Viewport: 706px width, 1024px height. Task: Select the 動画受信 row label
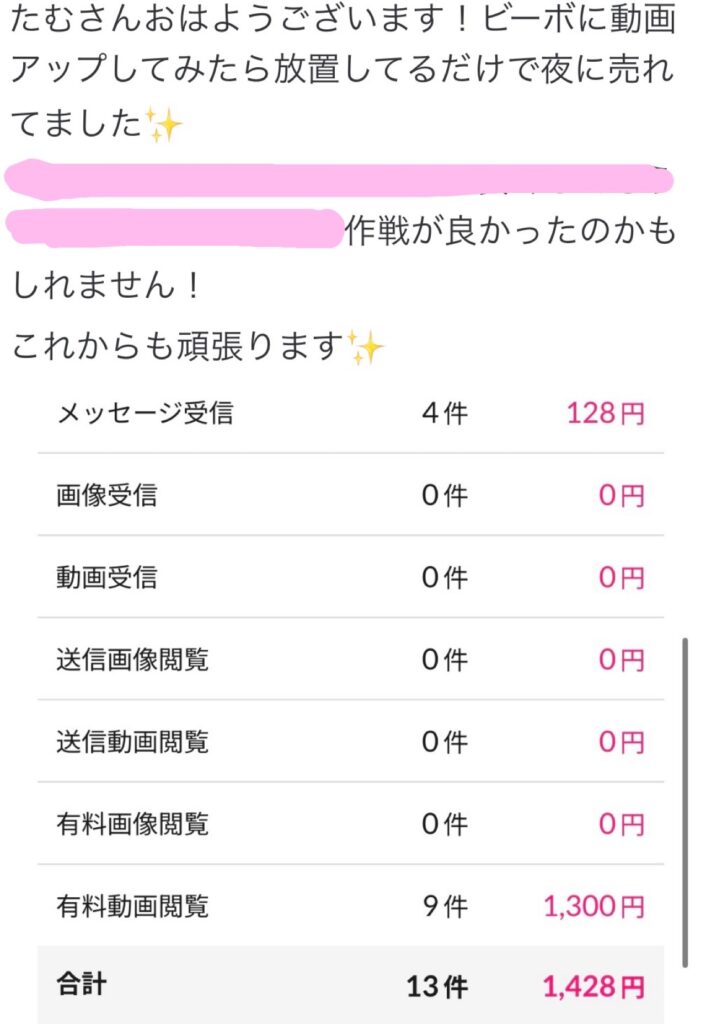(106, 578)
